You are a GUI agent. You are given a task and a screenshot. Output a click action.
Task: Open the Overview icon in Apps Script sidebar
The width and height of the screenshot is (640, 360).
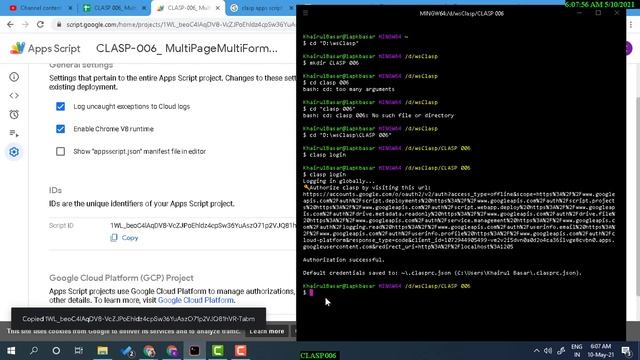(x=14, y=77)
